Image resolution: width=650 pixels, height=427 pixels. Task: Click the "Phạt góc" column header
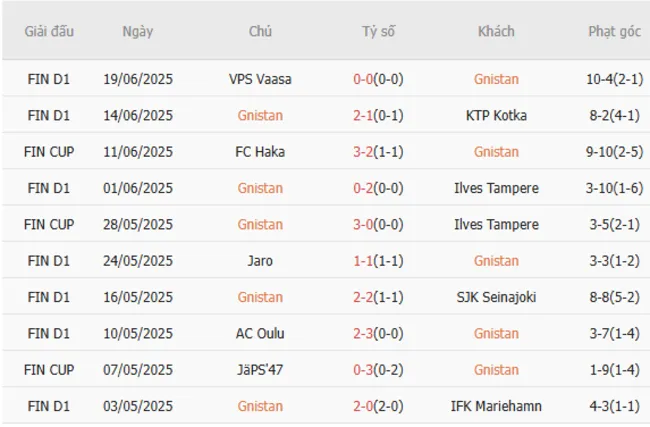coord(614,31)
